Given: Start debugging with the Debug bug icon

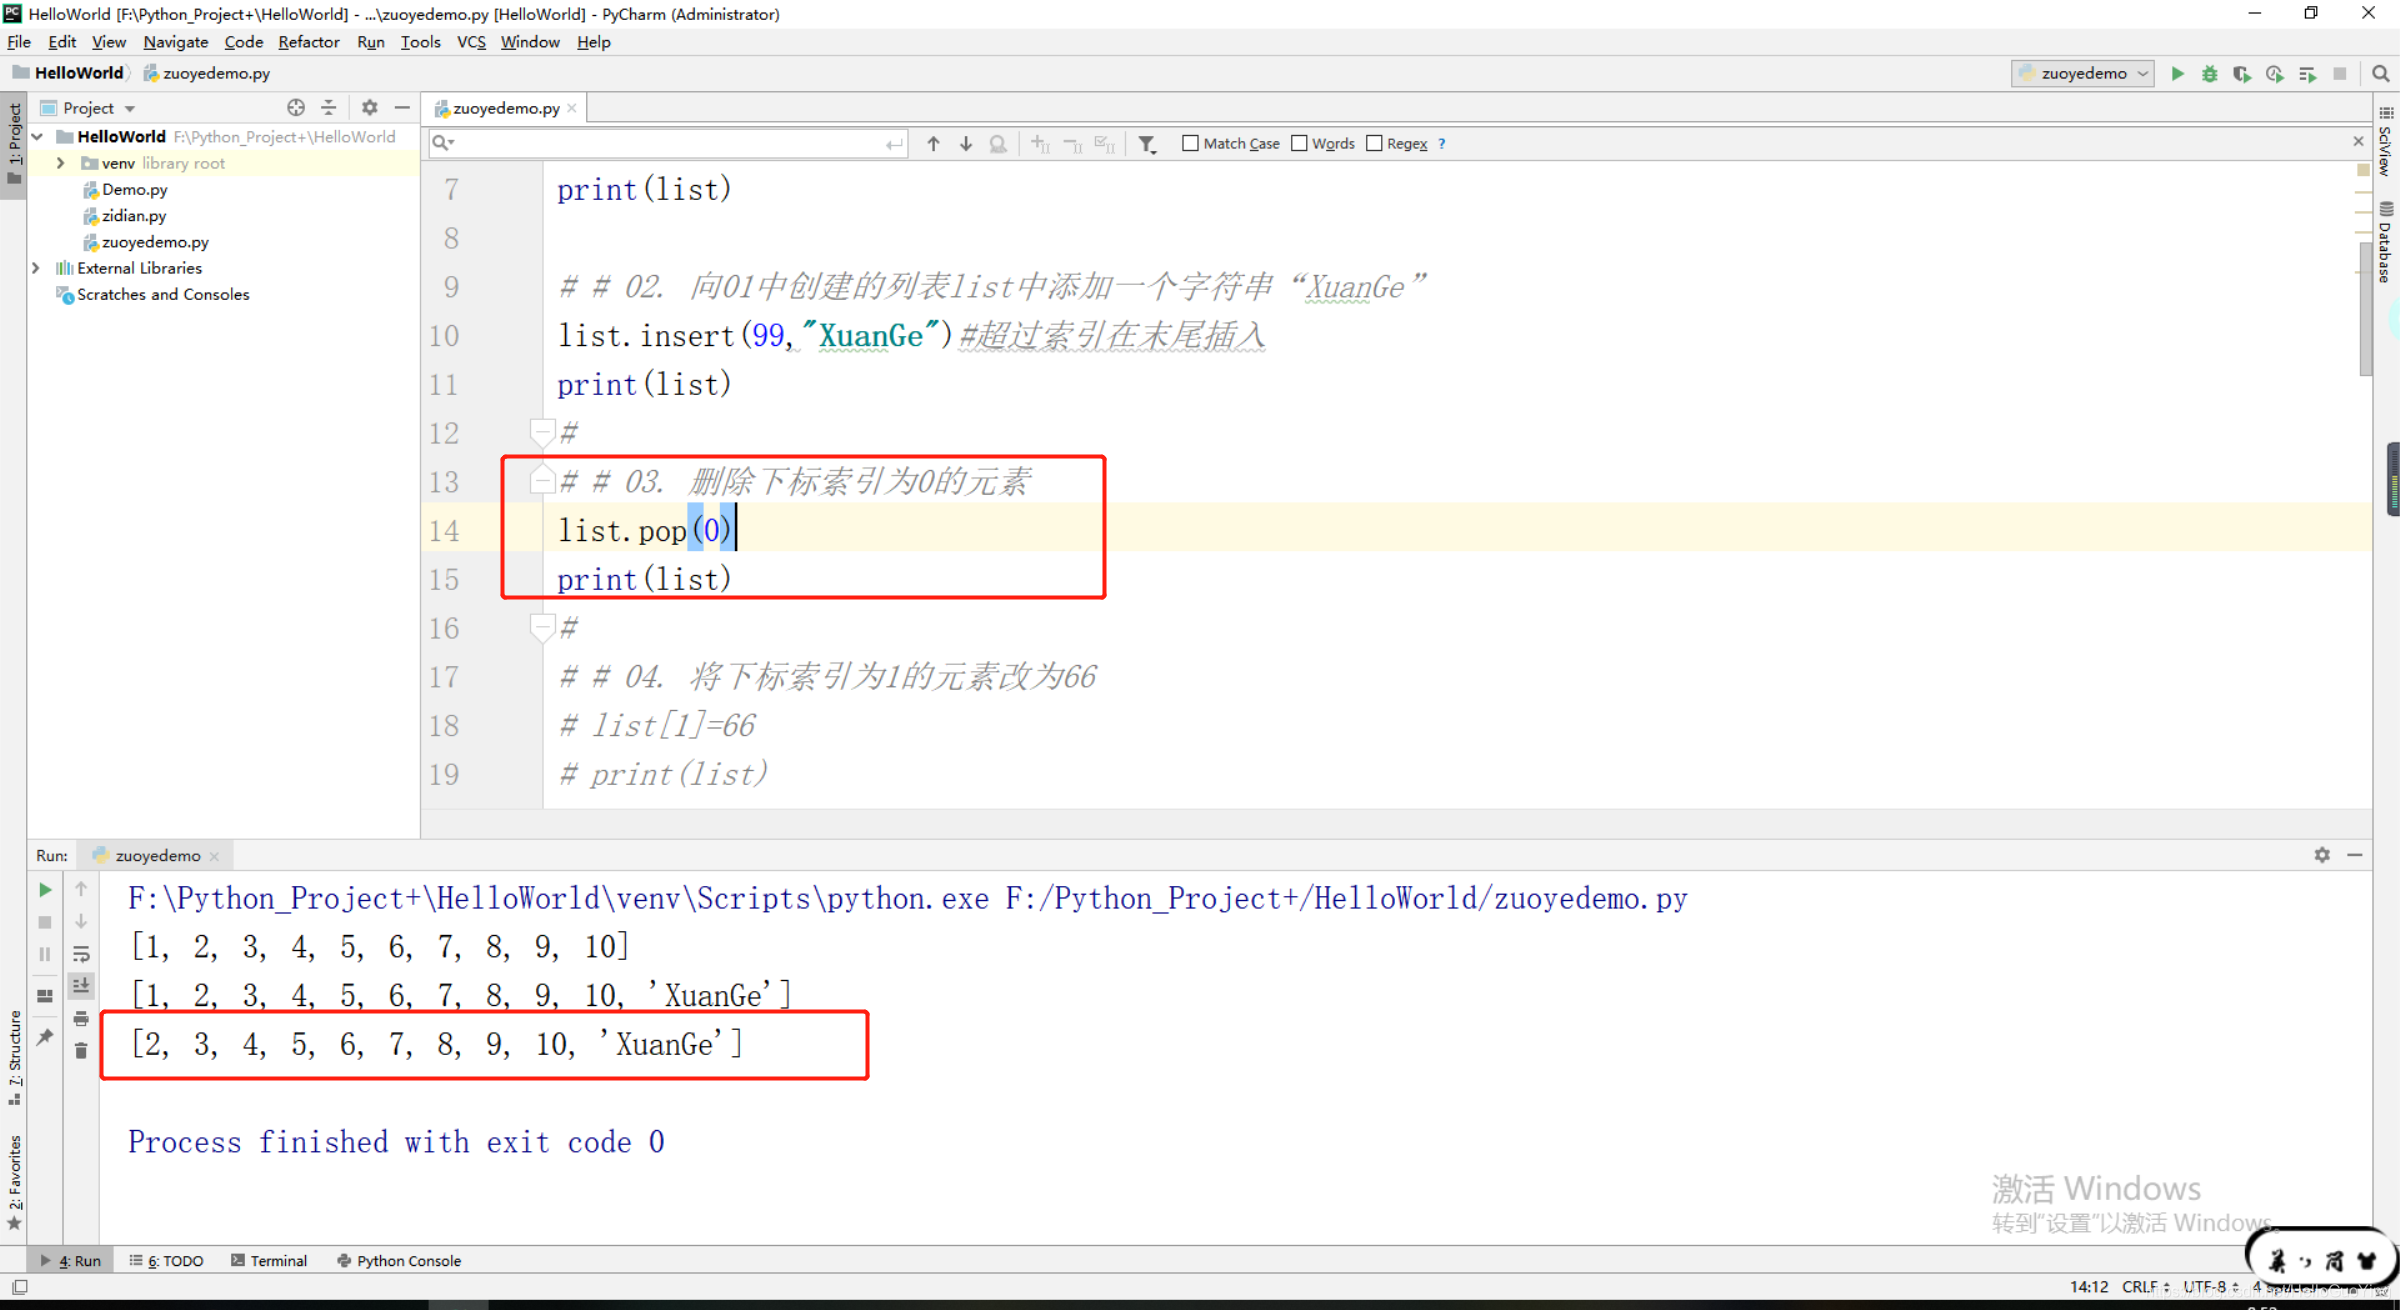Looking at the screenshot, I should (x=2210, y=73).
